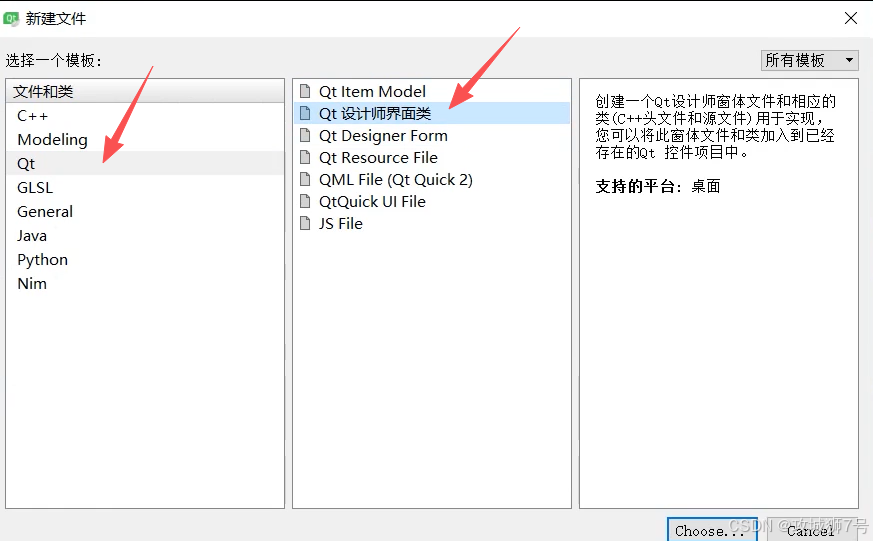Select the Qt category

pos(145,164)
